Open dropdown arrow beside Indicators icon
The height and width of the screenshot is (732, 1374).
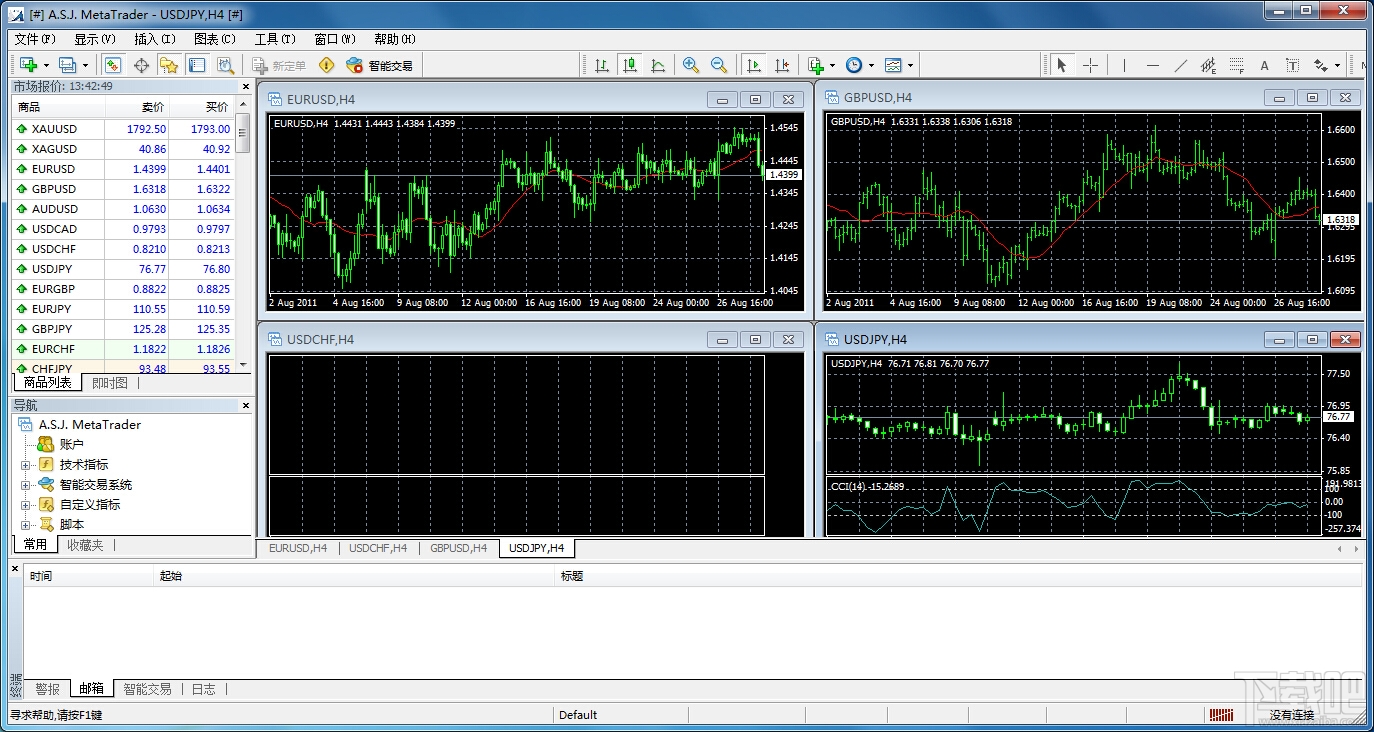[x=832, y=66]
